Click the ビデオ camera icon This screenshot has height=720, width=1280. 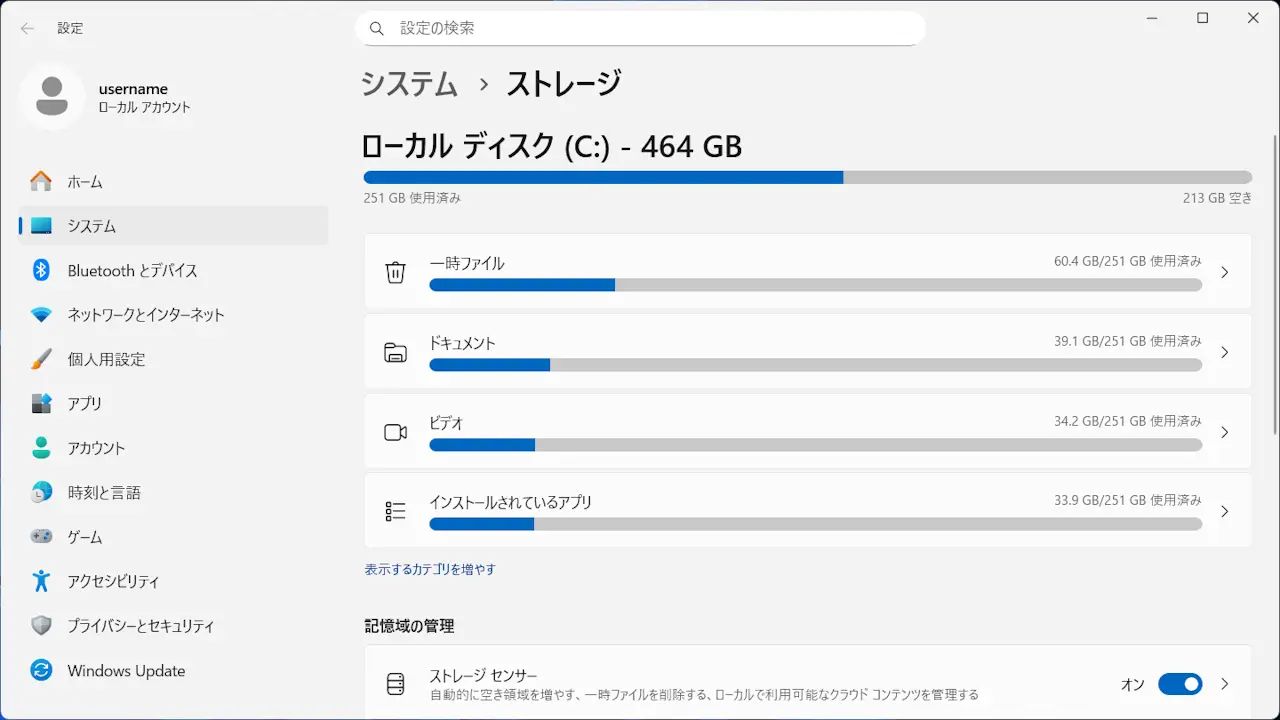click(x=396, y=432)
